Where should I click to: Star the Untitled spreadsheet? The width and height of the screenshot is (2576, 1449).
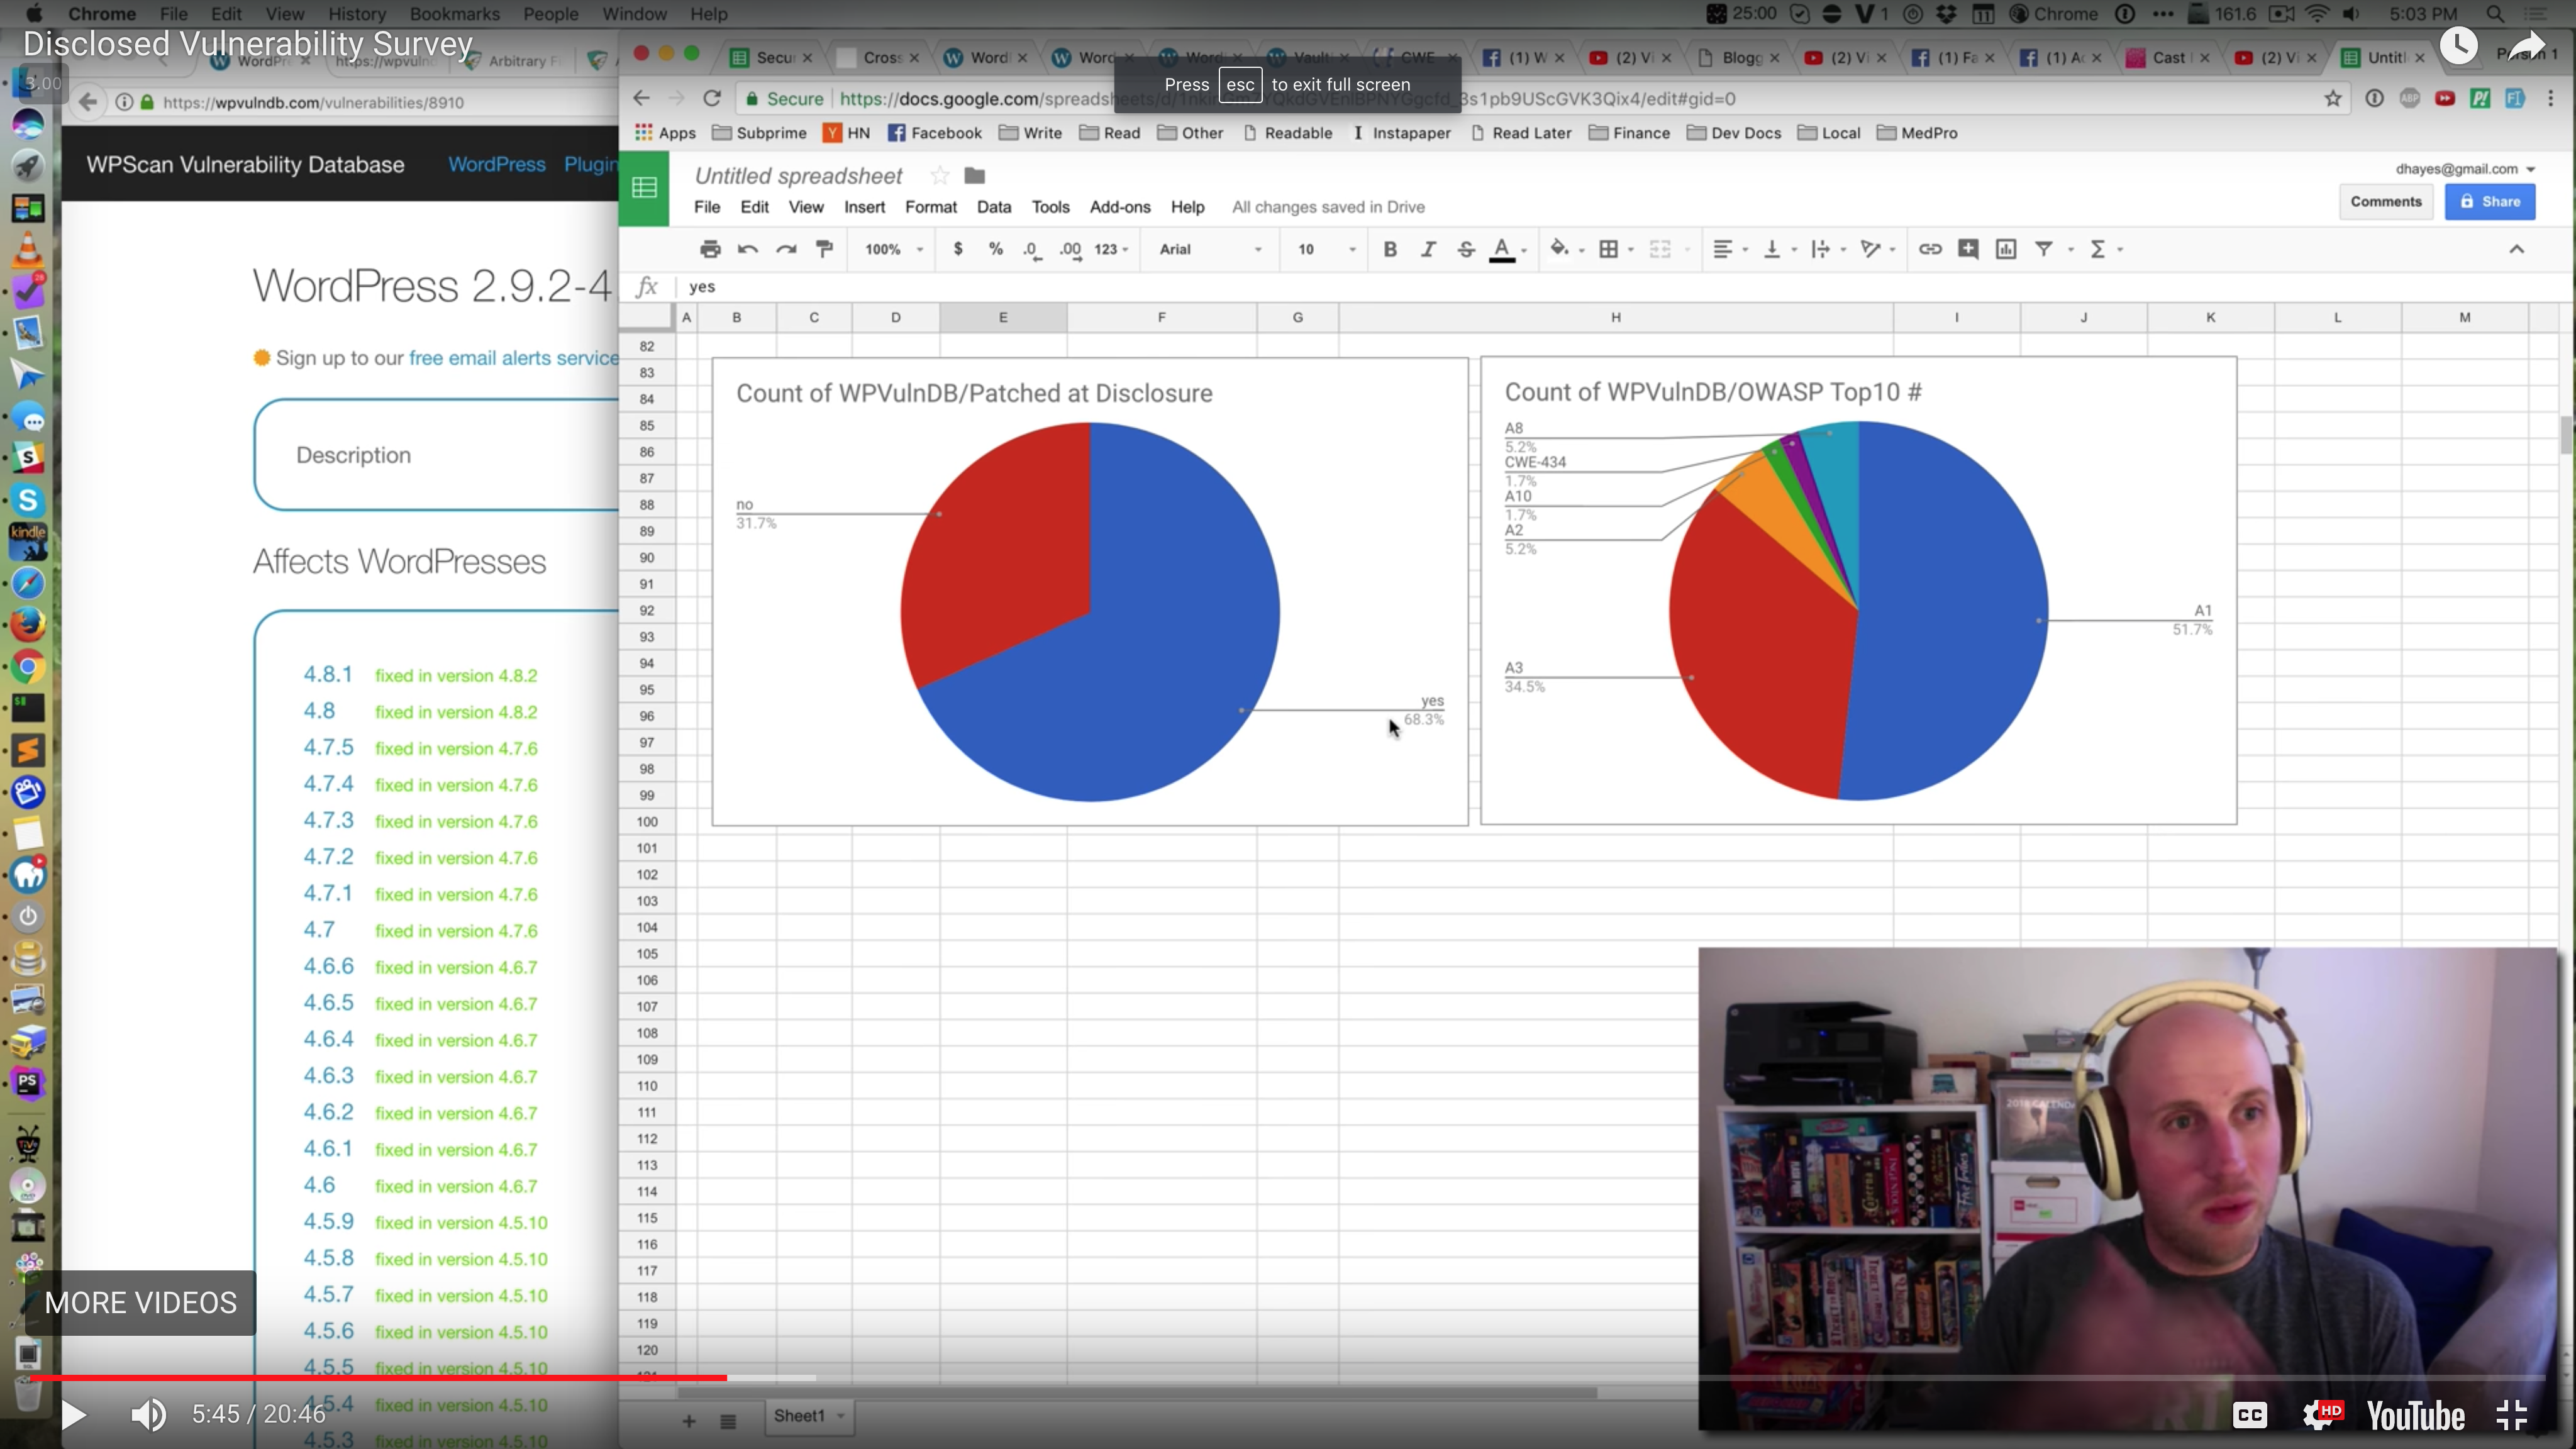pyautogui.click(x=939, y=176)
